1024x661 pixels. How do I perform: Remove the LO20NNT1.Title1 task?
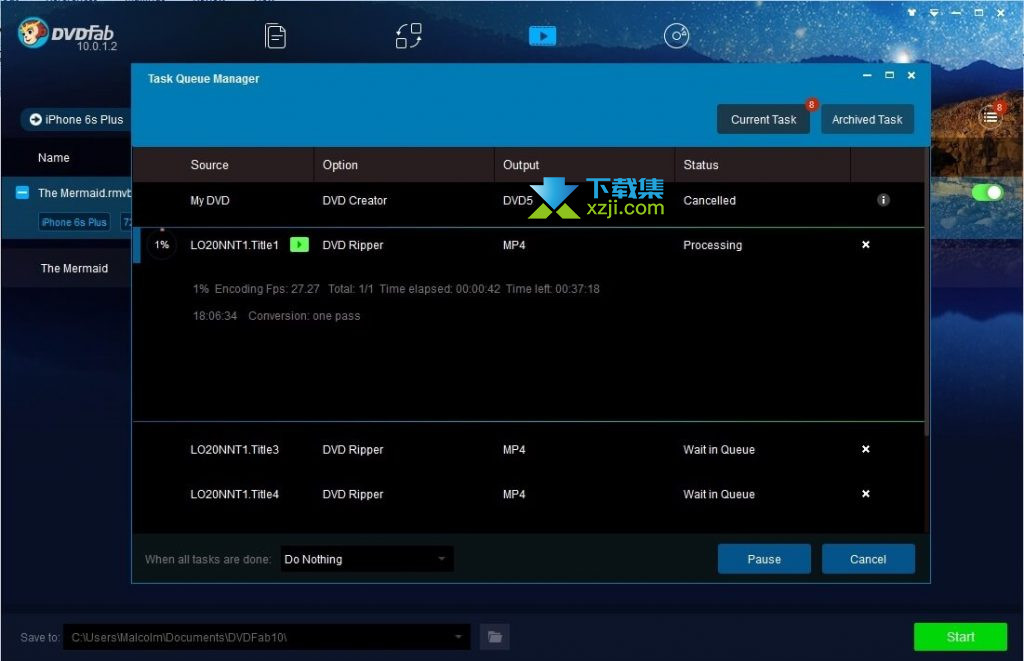click(x=866, y=244)
